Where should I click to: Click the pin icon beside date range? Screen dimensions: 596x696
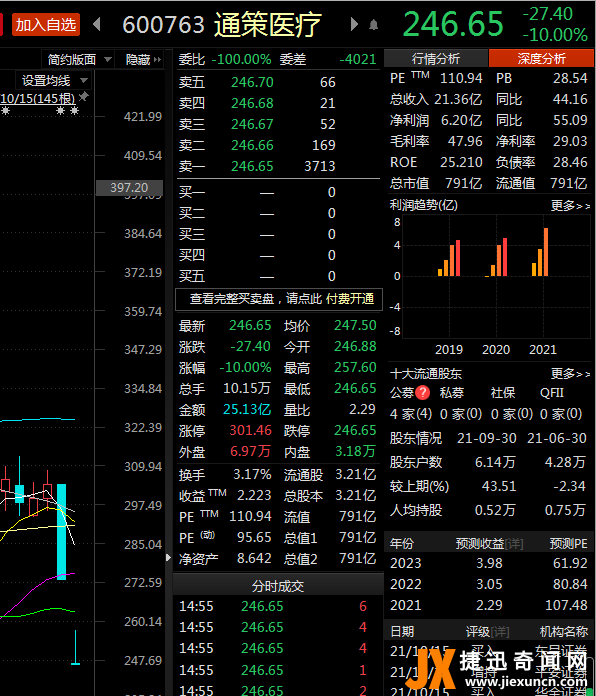click(x=83, y=97)
